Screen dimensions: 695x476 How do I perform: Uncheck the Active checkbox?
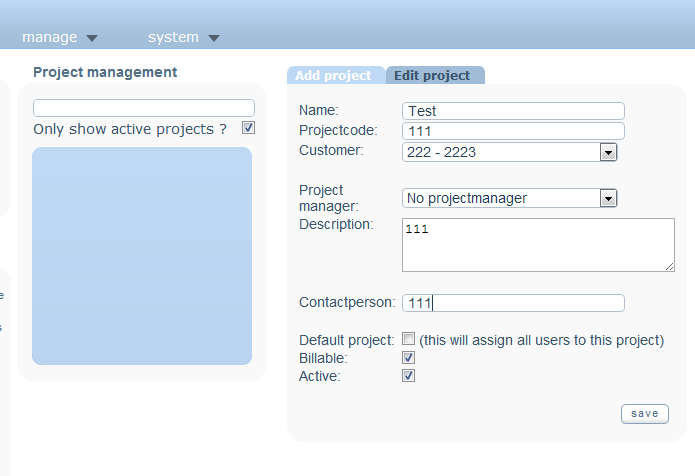click(408, 375)
